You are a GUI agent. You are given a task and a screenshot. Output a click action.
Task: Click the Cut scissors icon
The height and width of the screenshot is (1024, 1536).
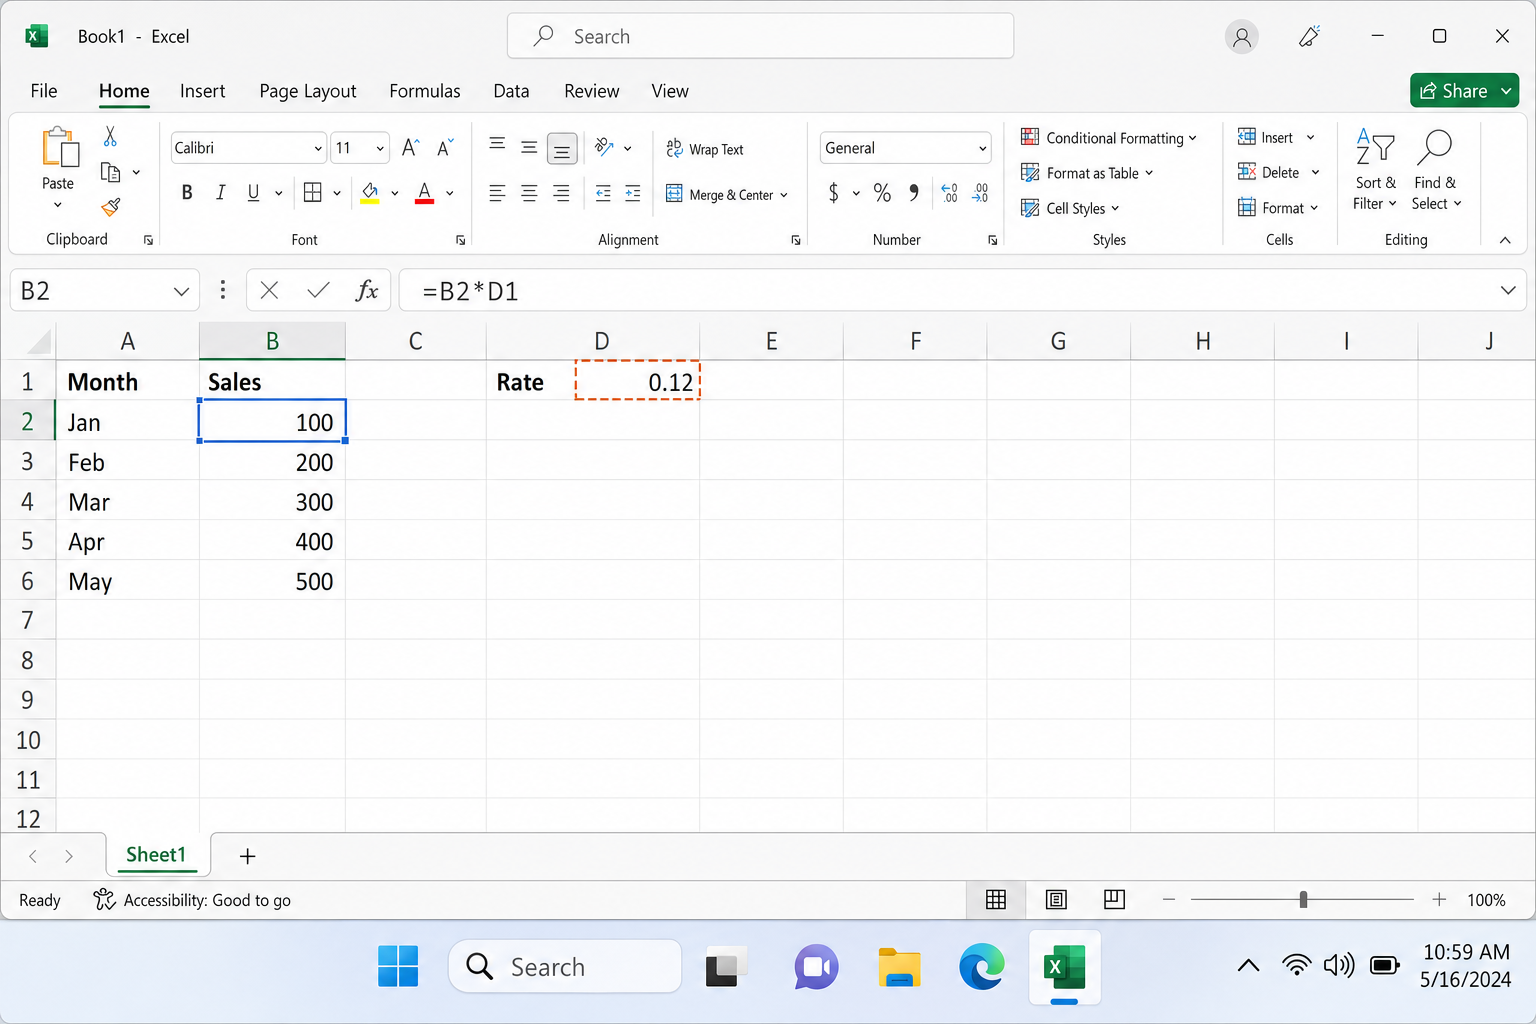[110, 136]
